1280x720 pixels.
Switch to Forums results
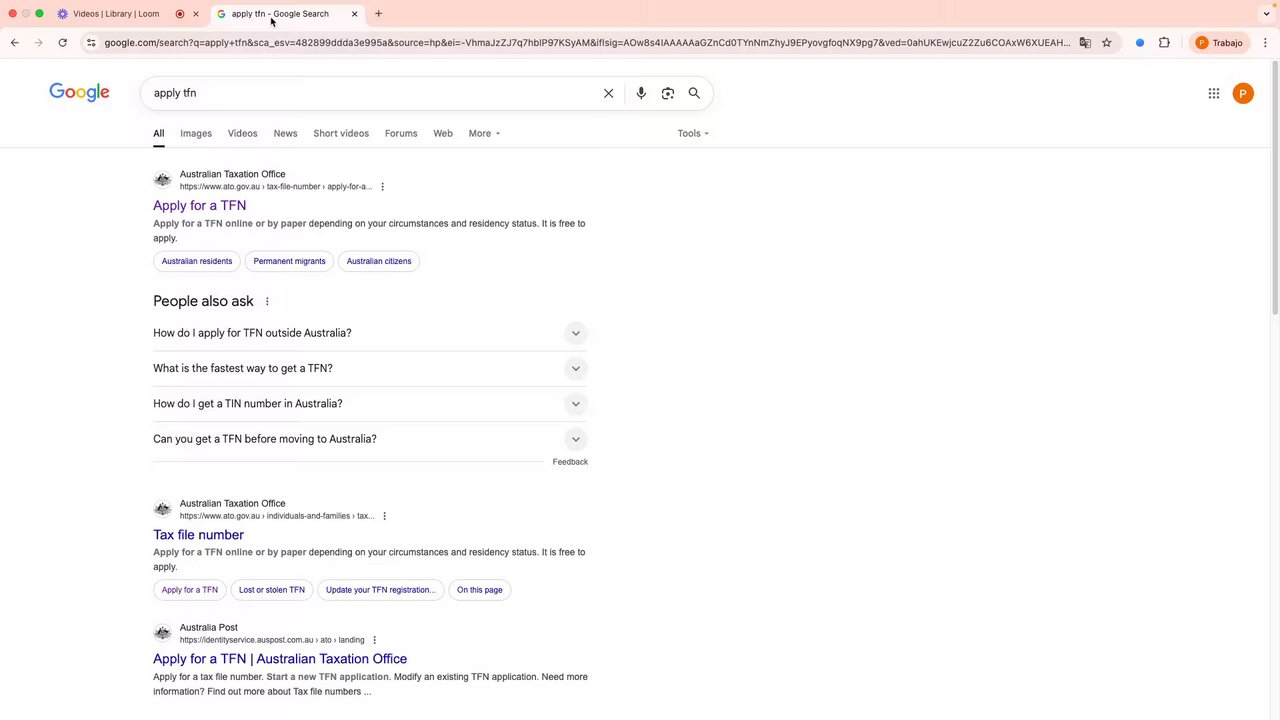(401, 133)
